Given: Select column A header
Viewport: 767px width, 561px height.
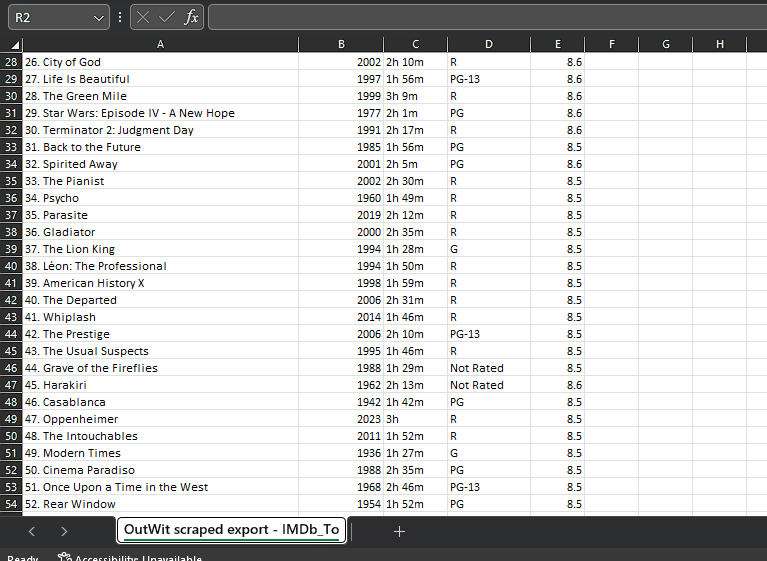Looking at the screenshot, I should 160,44.
